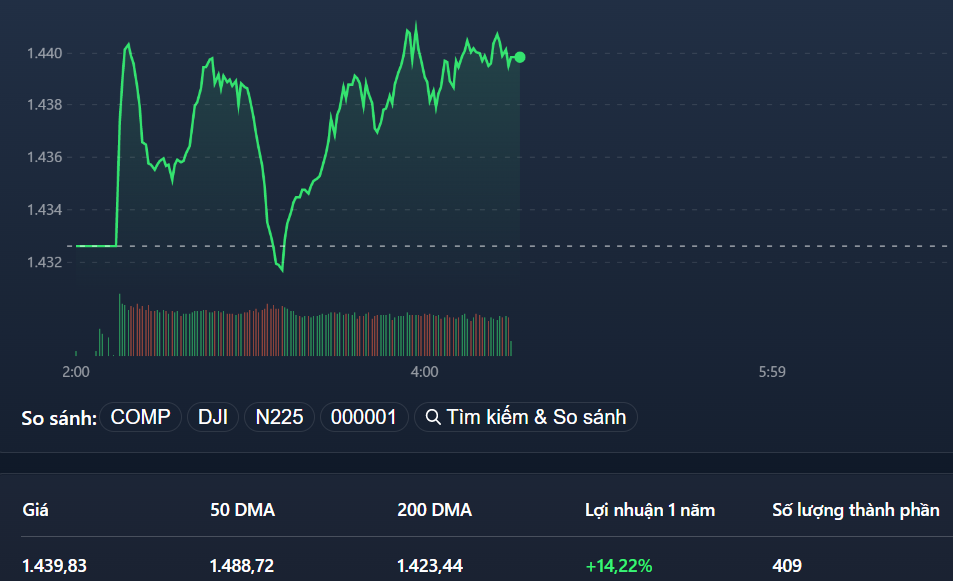Click the price value 1.439,83
Image resolution: width=953 pixels, height=581 pixels.
(x=55, y=564)
